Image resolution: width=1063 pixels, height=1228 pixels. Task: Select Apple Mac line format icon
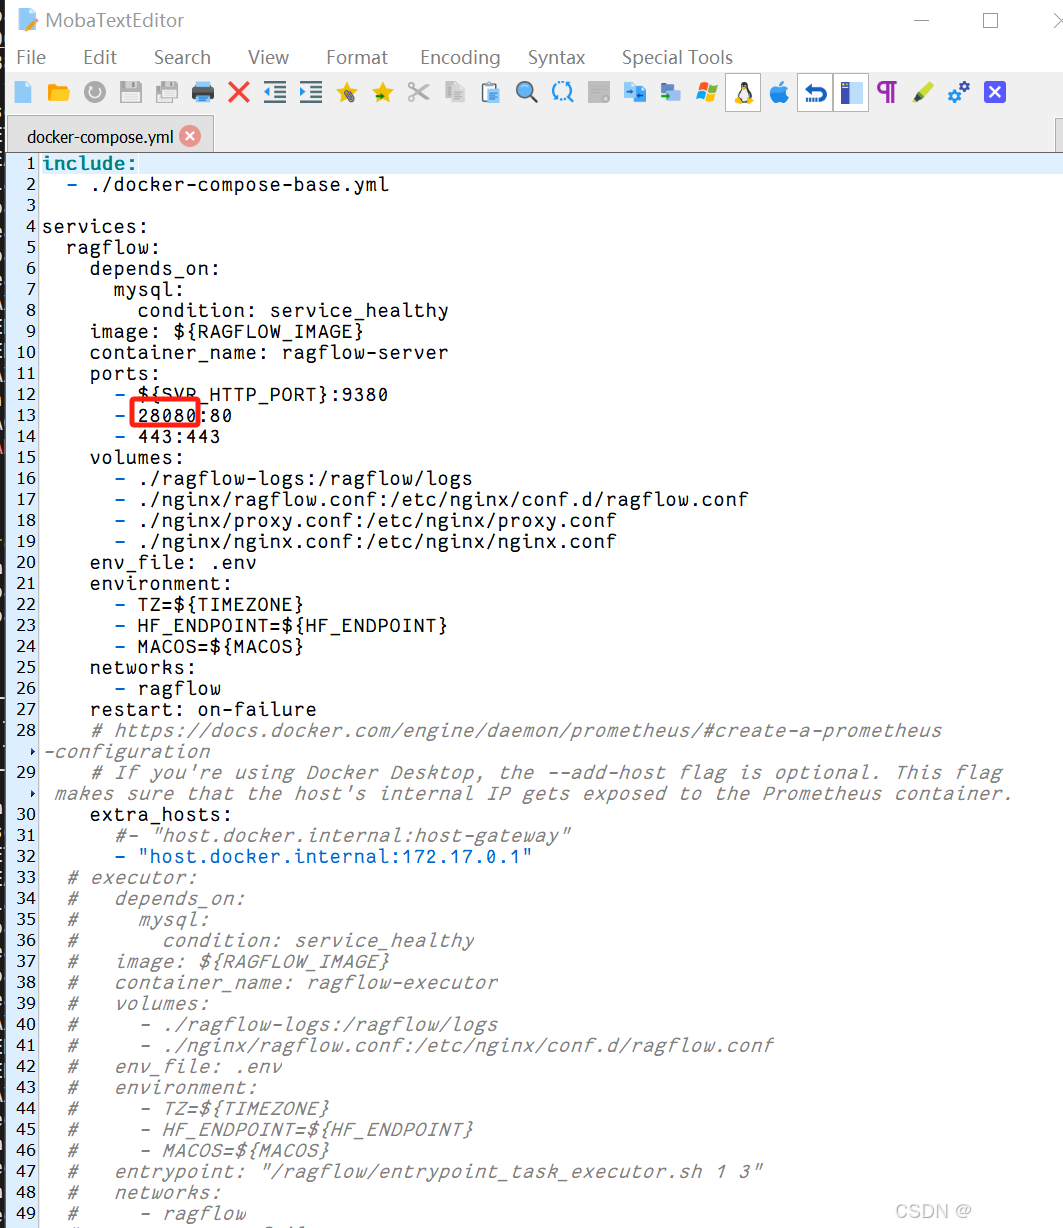click(x=779, y=93)
